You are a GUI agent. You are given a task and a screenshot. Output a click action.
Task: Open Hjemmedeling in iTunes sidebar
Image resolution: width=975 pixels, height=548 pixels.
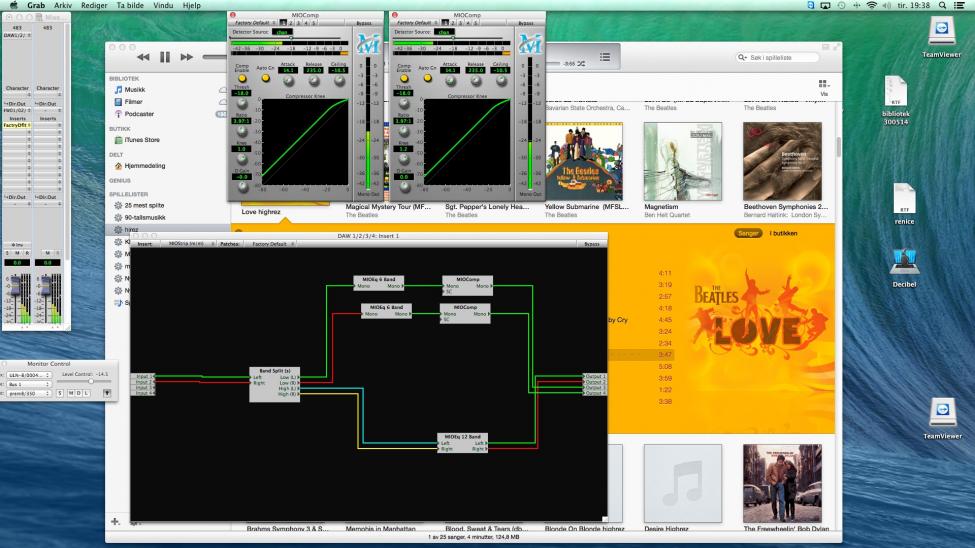click(144, 166)
